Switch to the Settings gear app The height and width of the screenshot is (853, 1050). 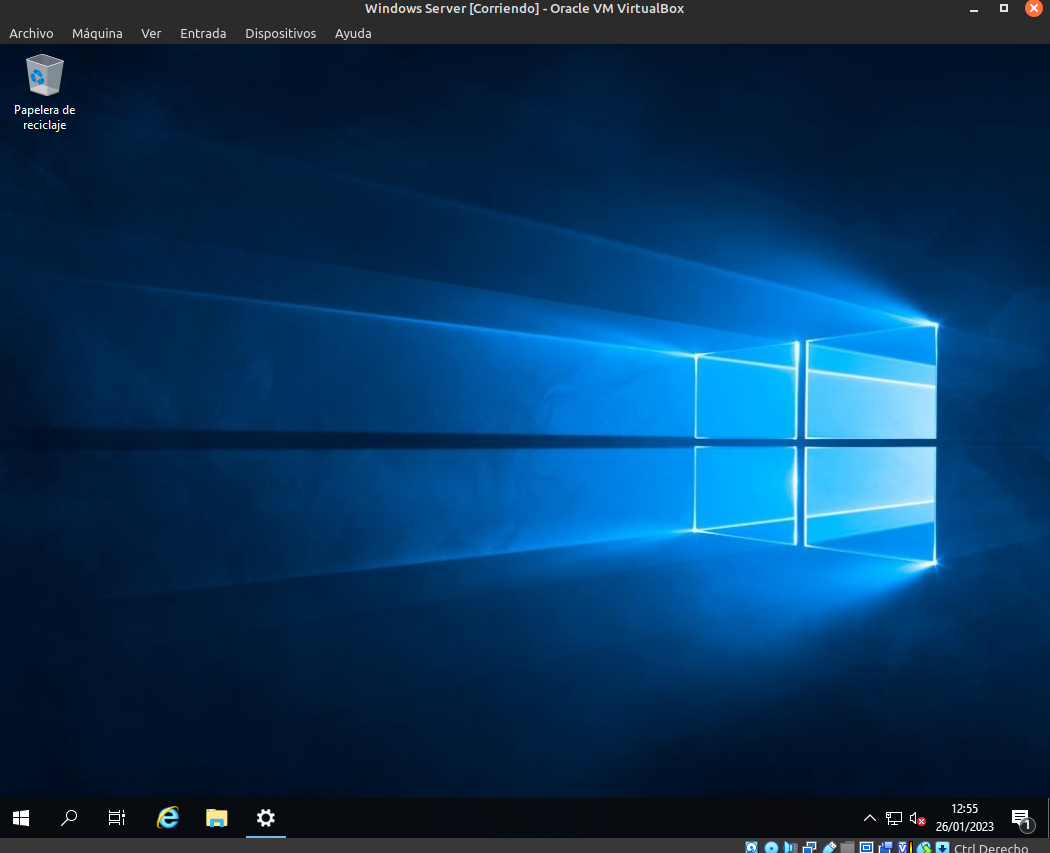[x=266, y=818]
